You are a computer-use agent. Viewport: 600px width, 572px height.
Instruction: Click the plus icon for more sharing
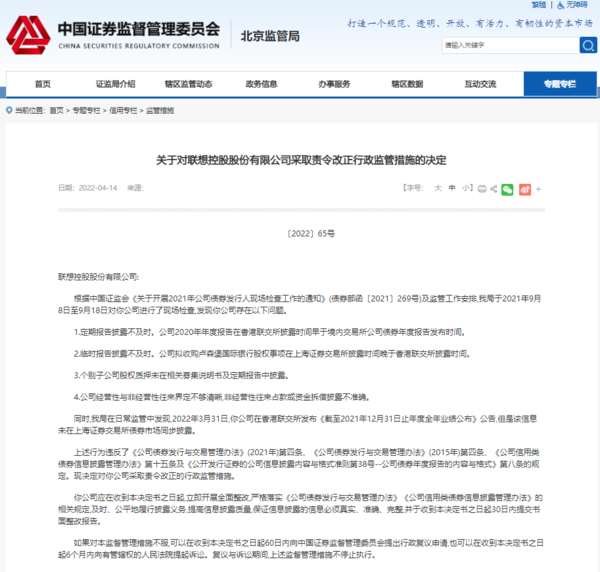point(538,188)
